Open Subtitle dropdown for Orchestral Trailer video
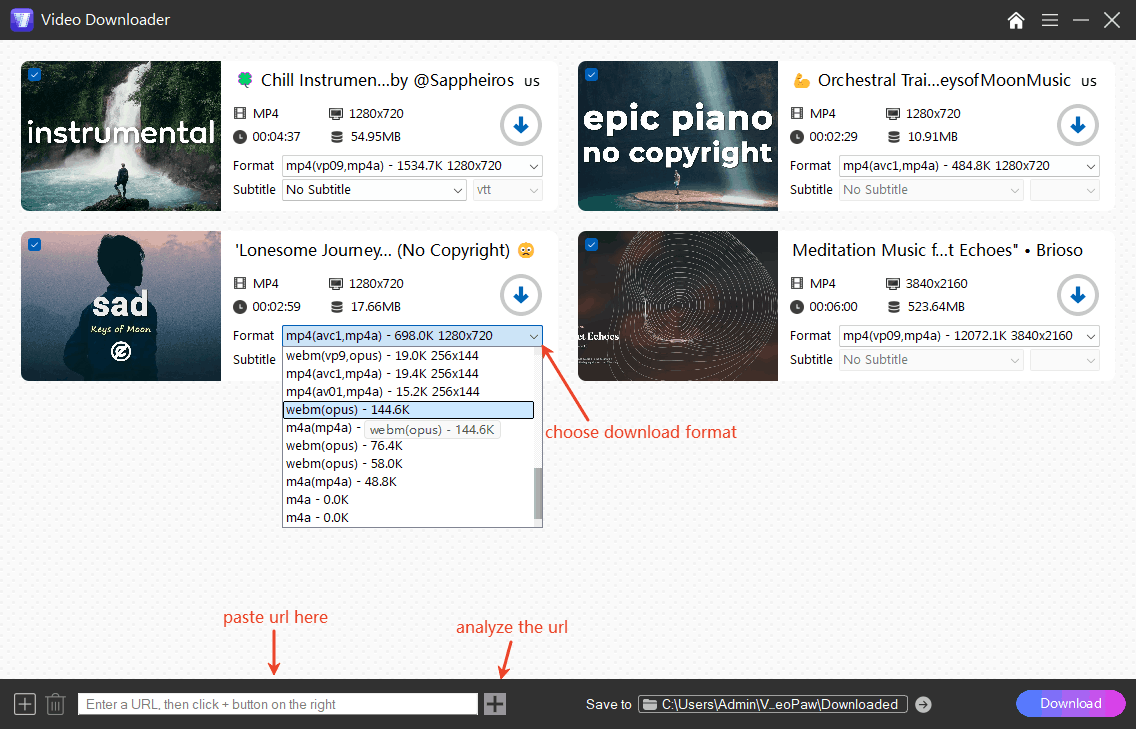 [x=931, y=190]
